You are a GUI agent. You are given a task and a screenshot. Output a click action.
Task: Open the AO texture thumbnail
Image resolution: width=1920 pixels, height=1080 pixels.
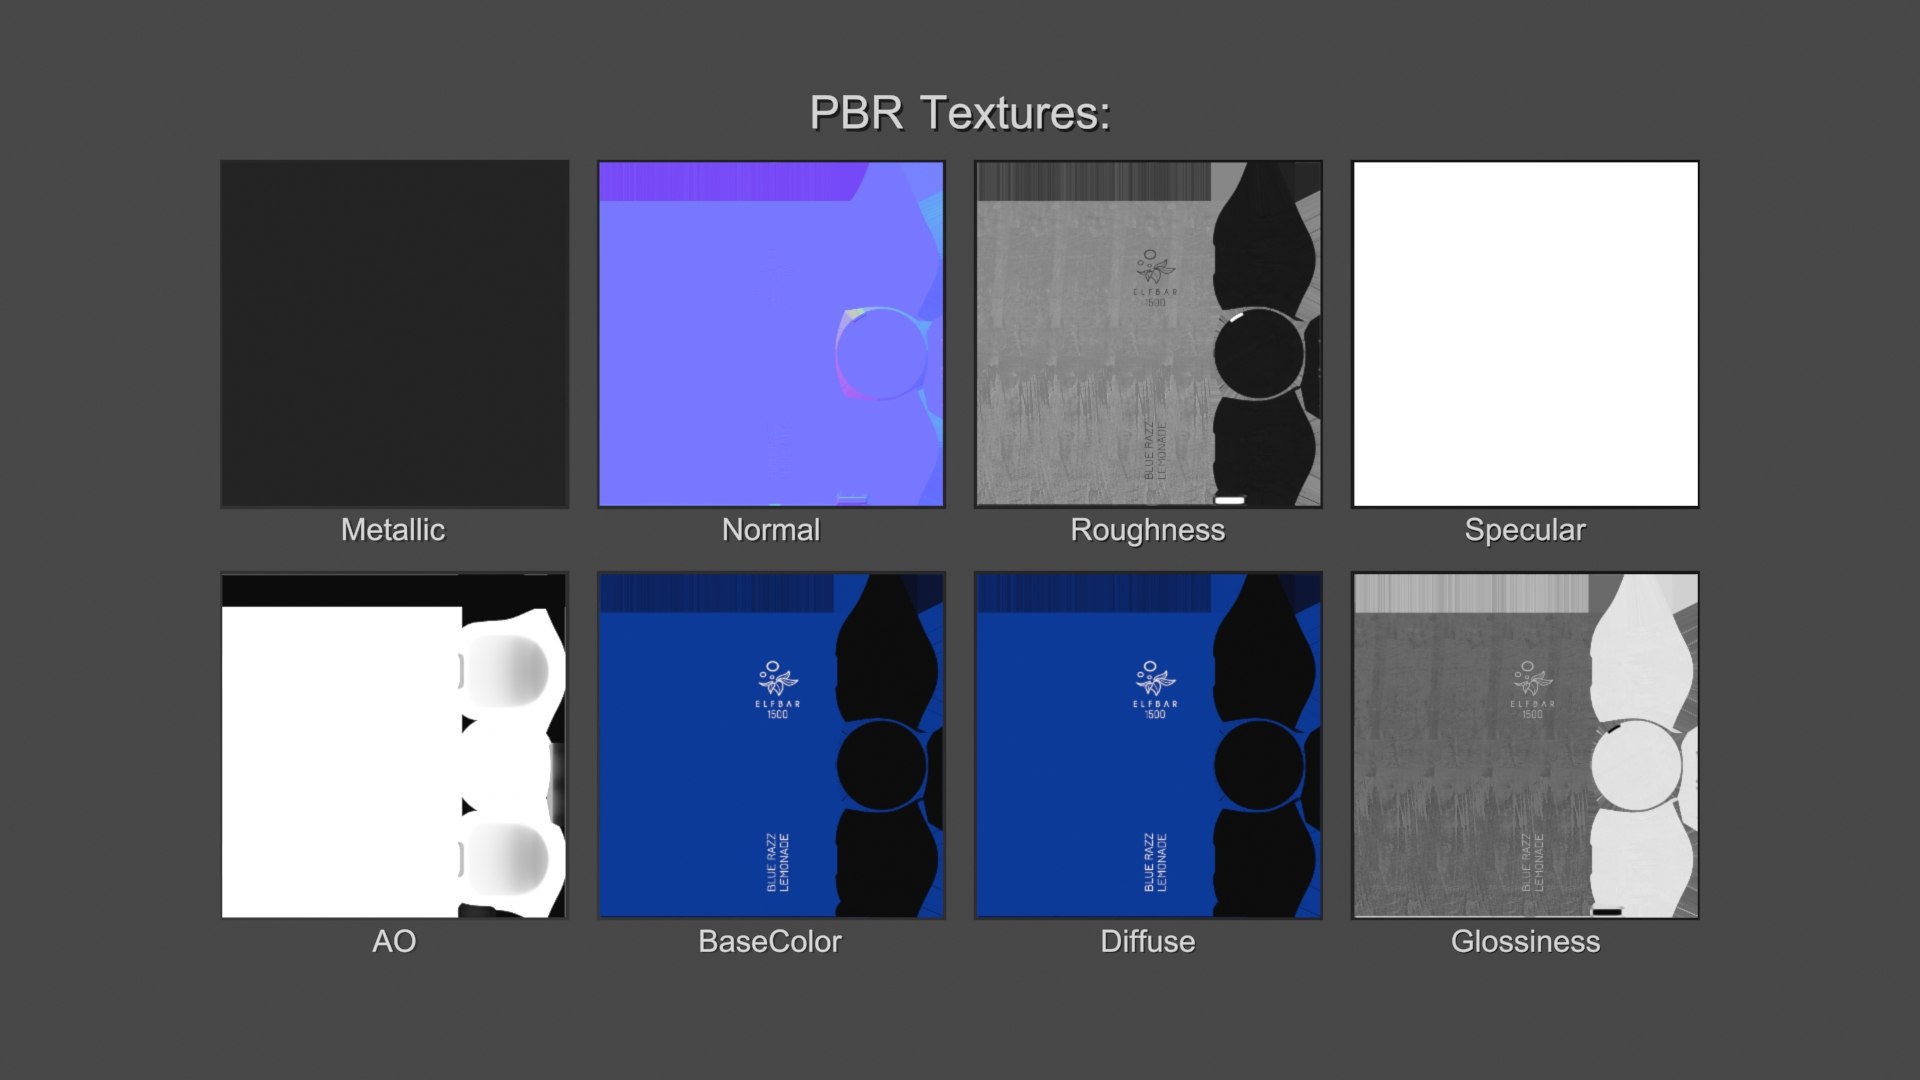394,745
